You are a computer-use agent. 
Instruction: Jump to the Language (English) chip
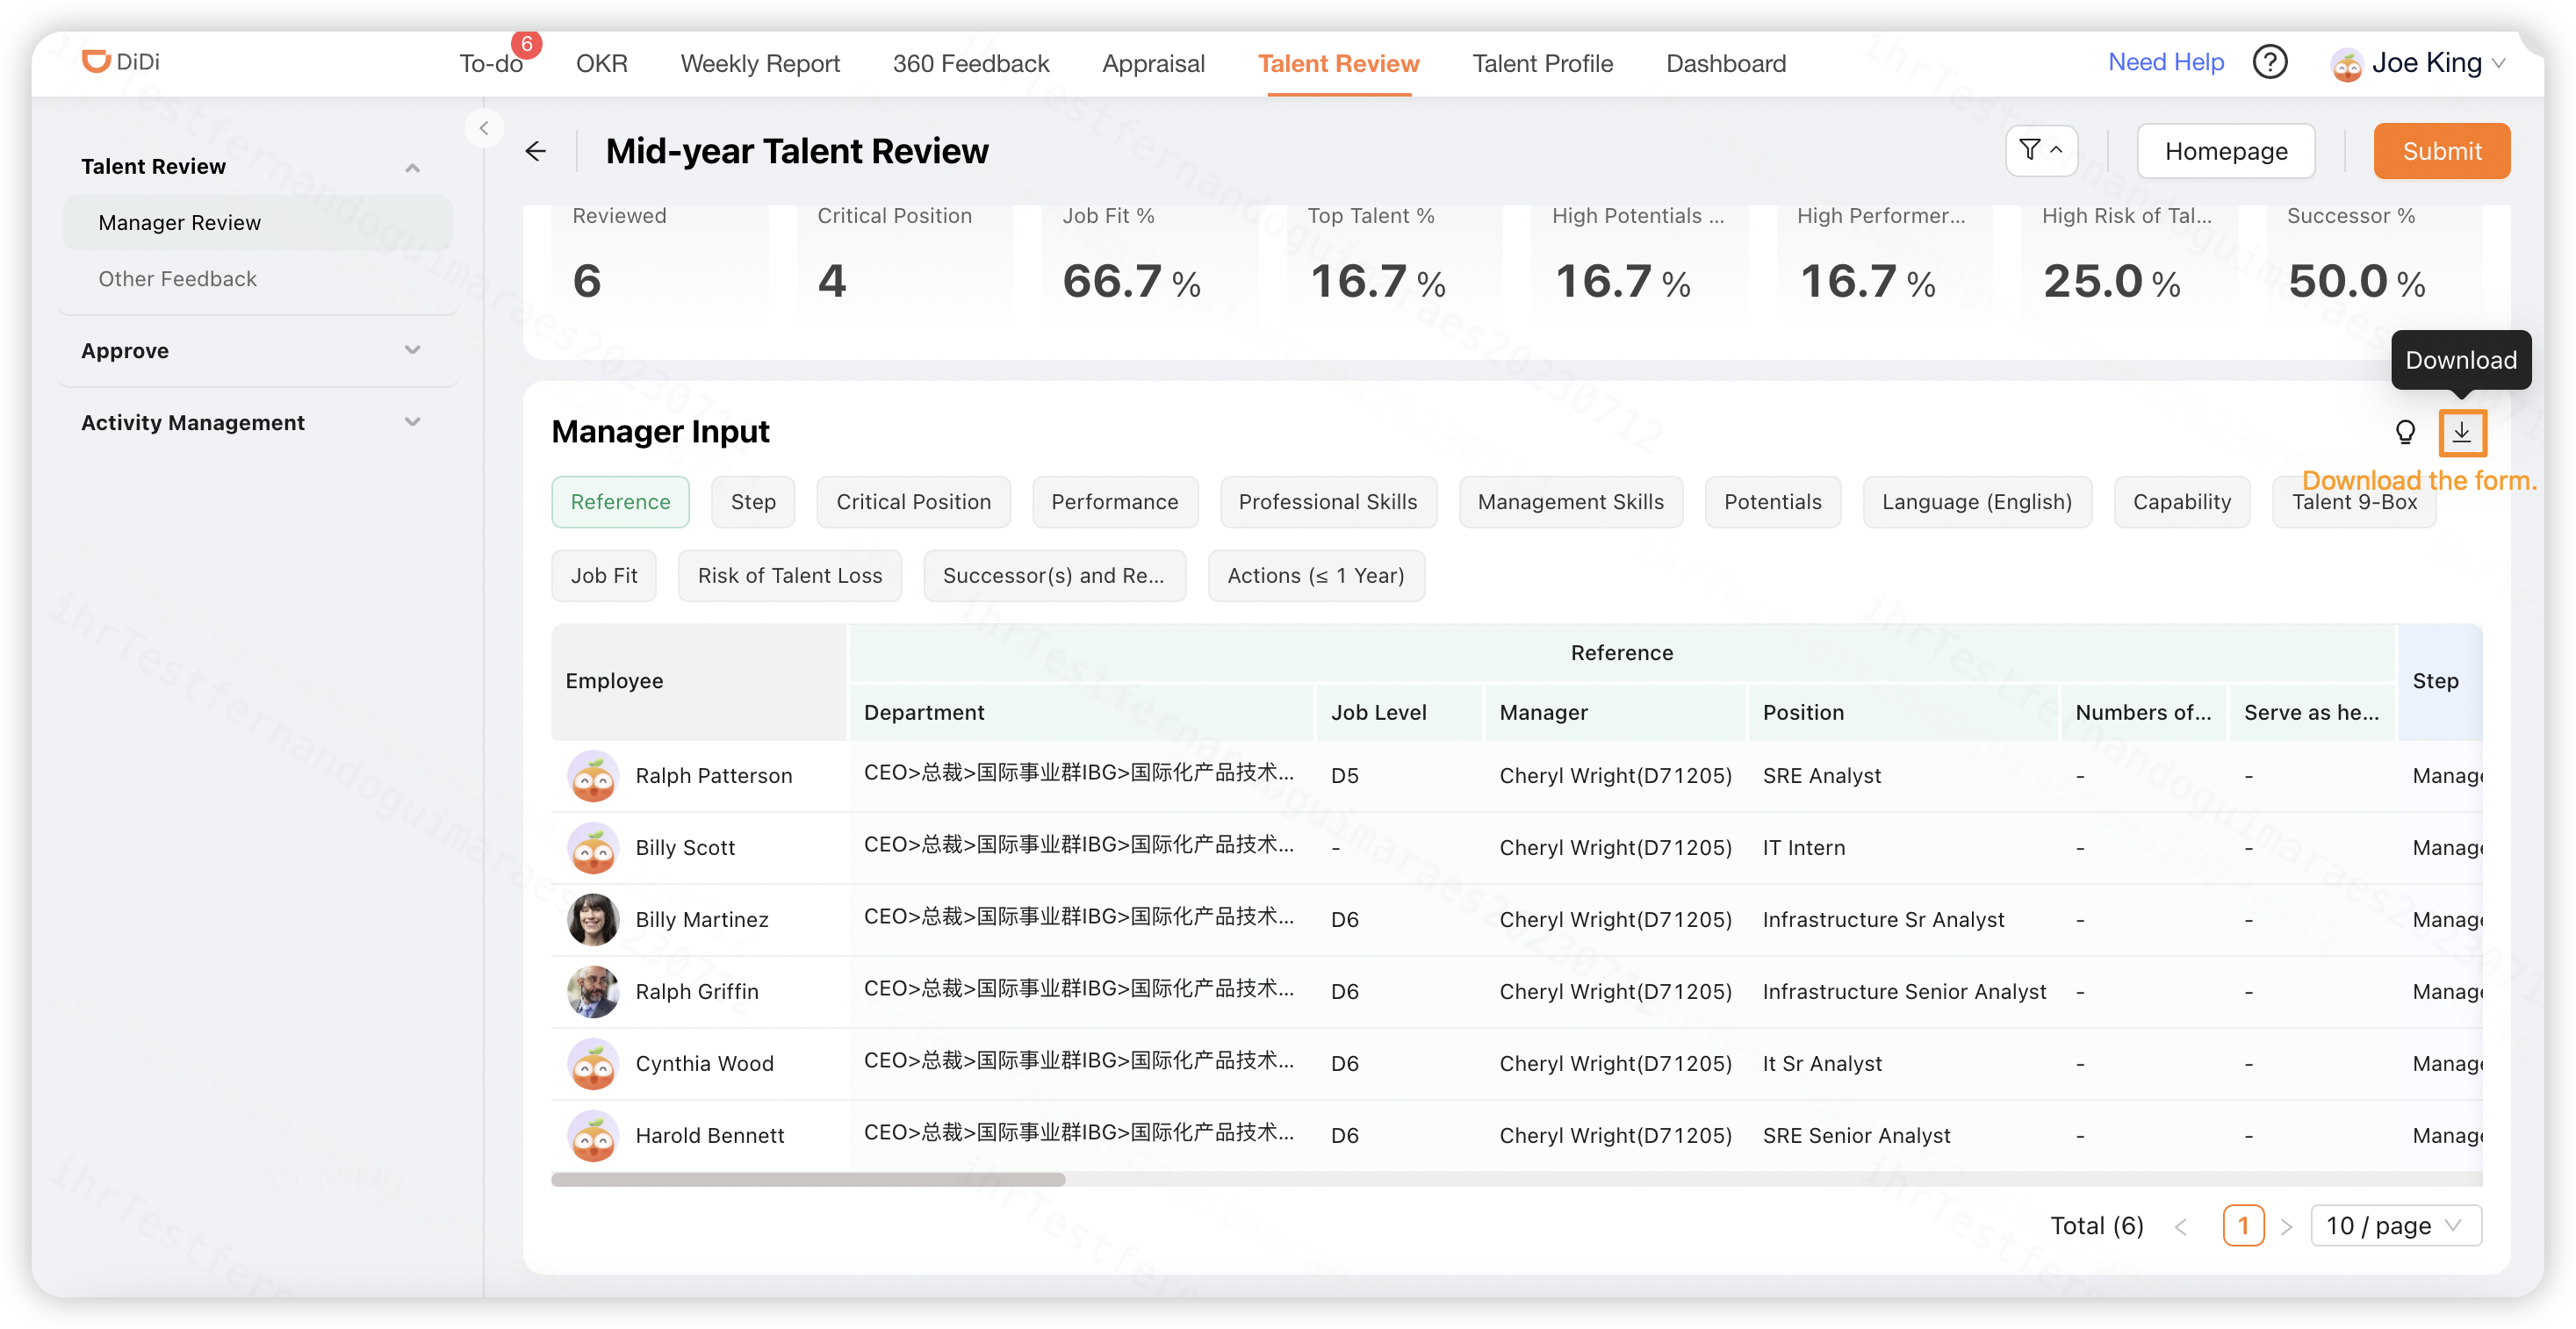(1976, 502)
